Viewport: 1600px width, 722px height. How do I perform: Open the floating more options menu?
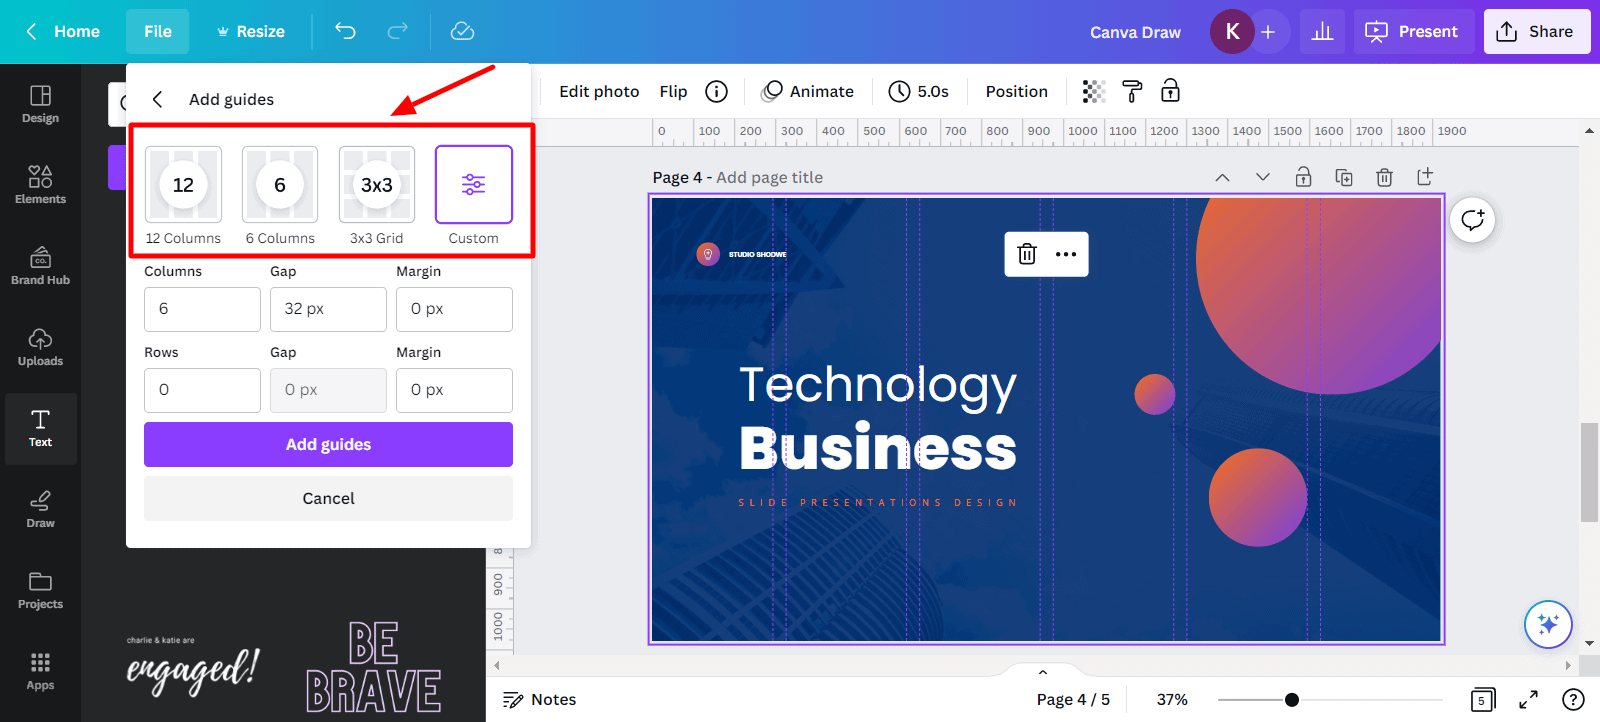(1066, 254)
